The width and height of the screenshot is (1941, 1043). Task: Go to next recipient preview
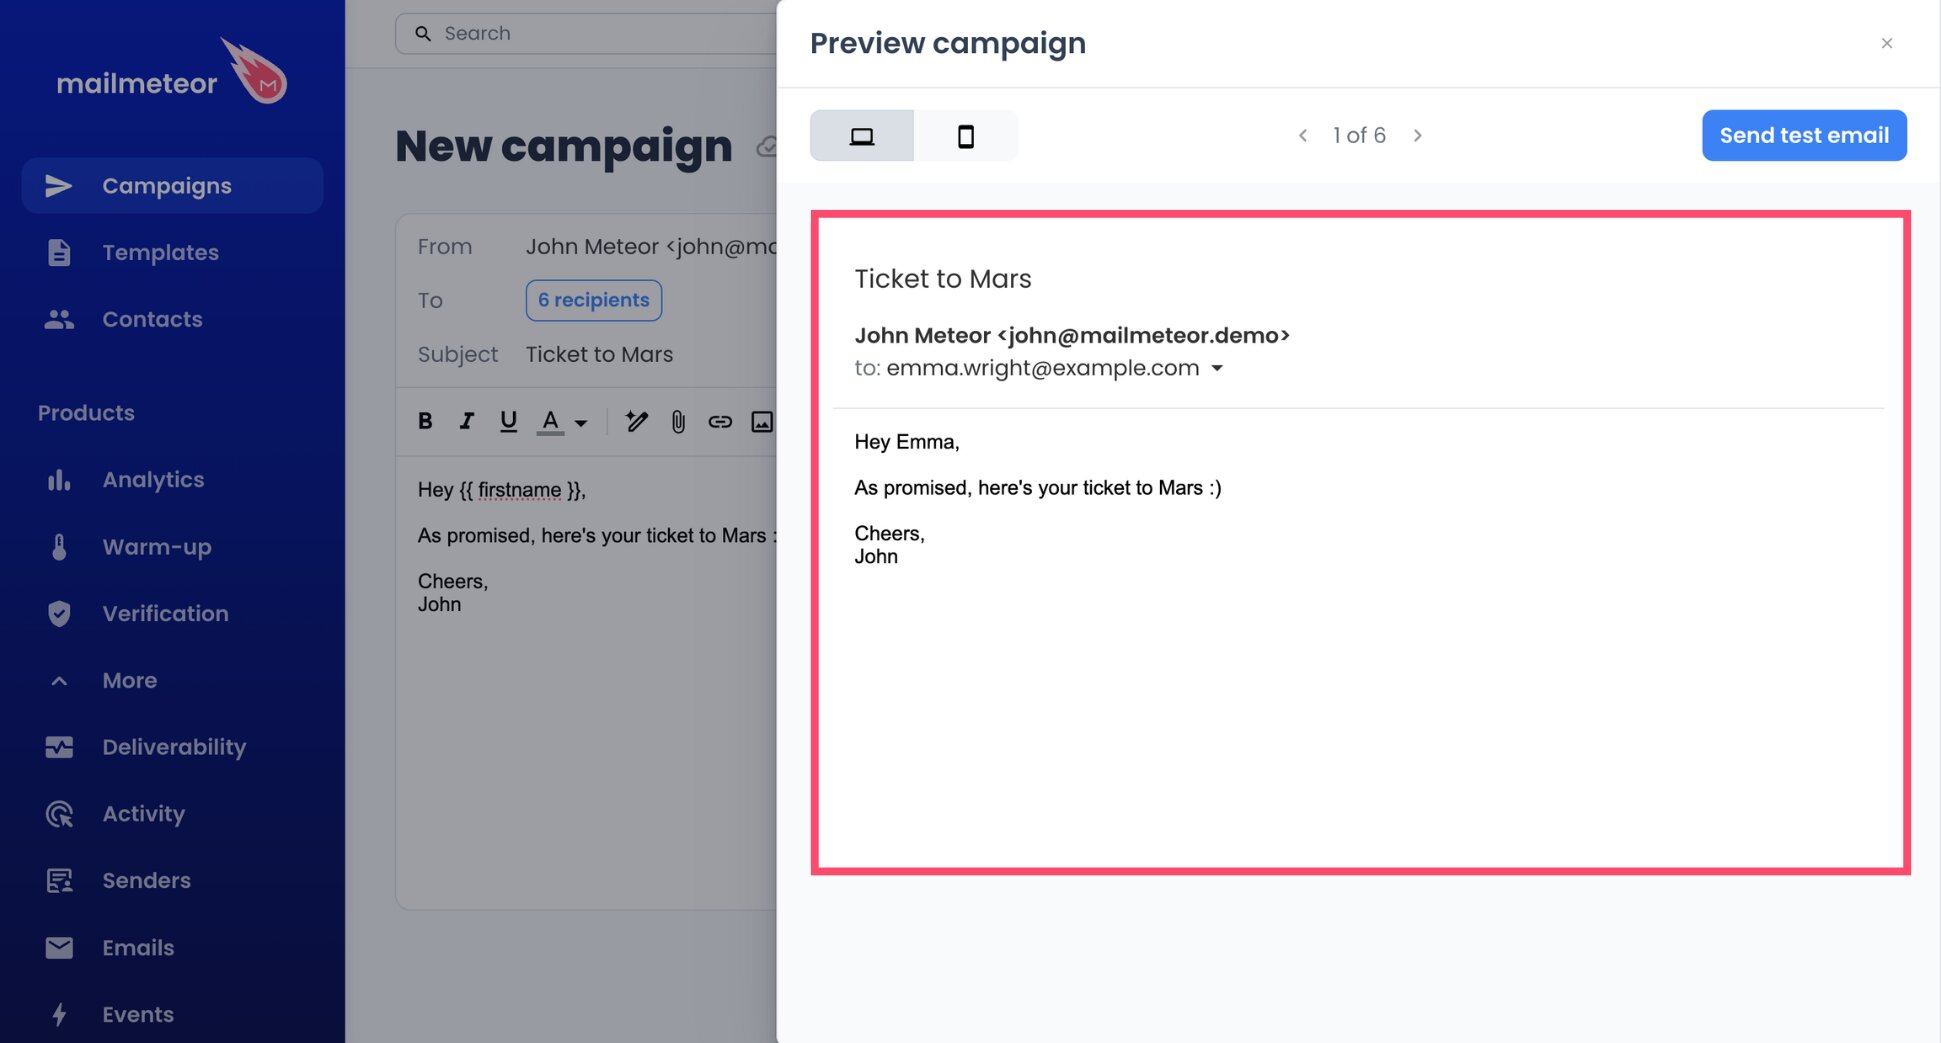pyautogui.click(x=1417, y=135)
